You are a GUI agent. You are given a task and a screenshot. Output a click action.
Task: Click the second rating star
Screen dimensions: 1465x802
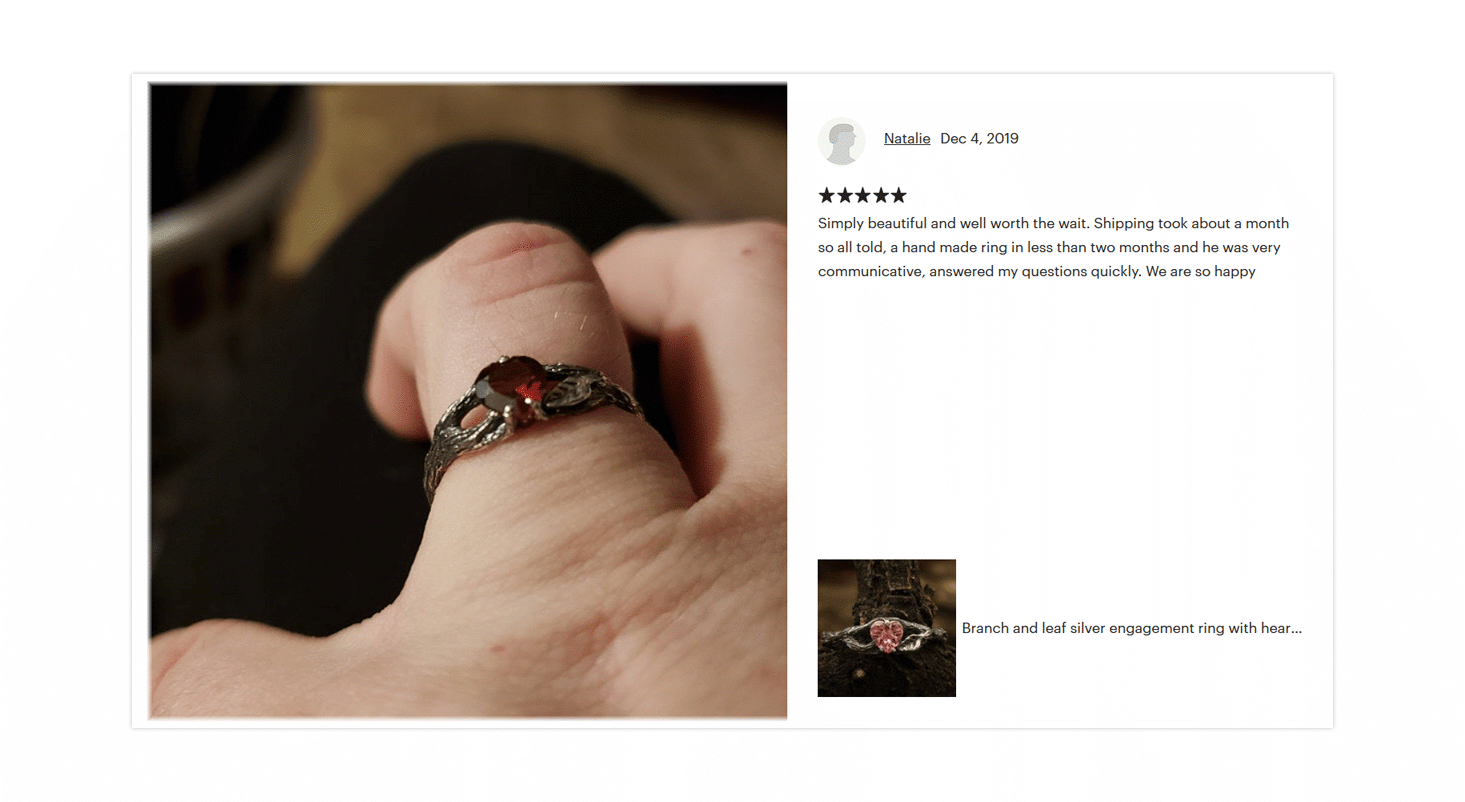click(845, 195)
